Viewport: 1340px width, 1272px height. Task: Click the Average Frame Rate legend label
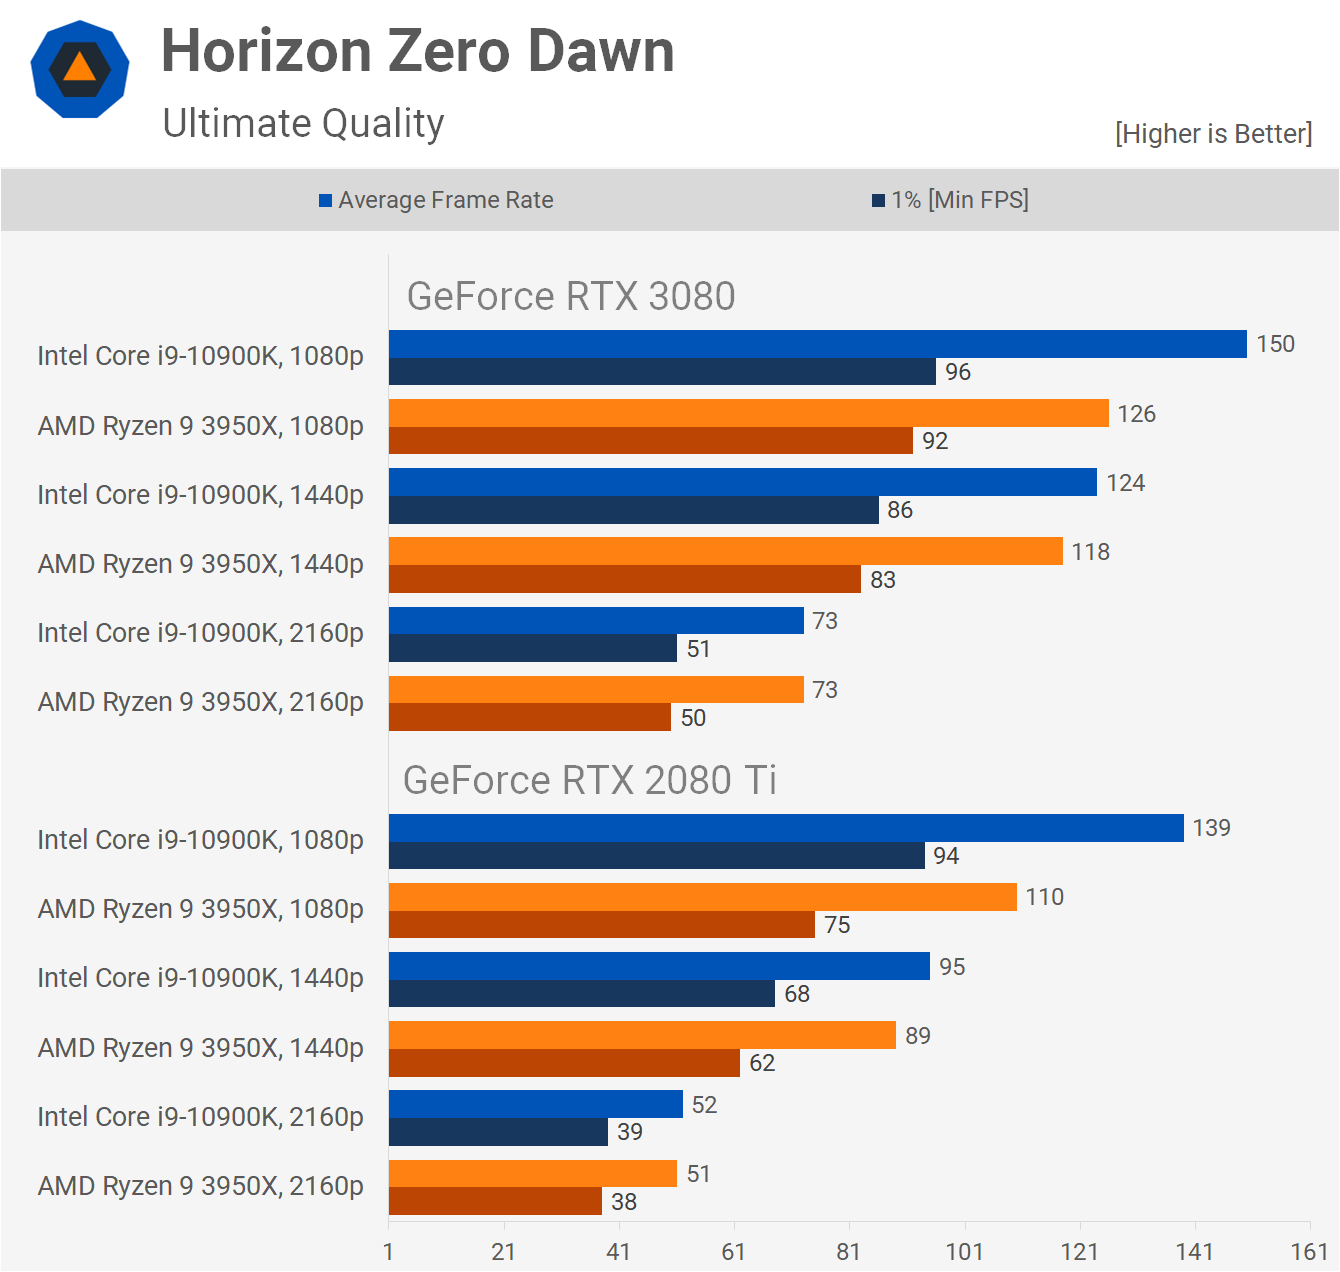(x=446, y=200)
